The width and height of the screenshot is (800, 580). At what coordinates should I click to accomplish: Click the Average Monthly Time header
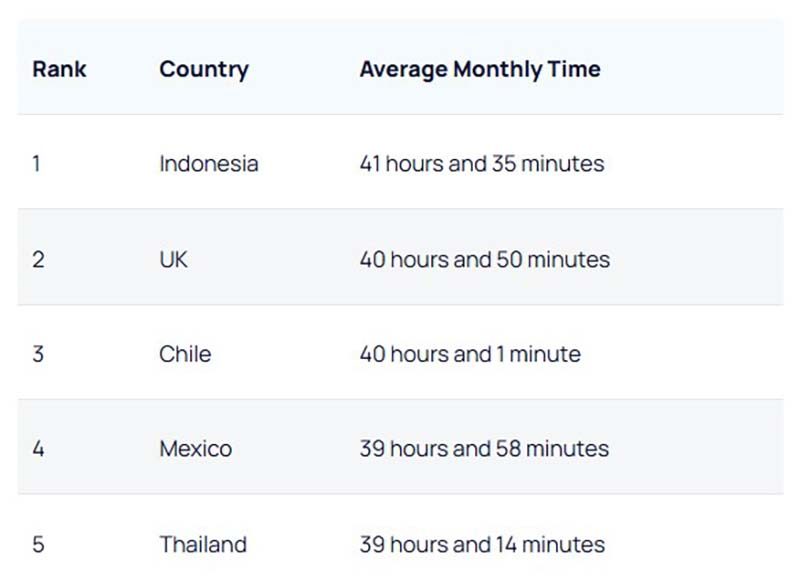480,70
